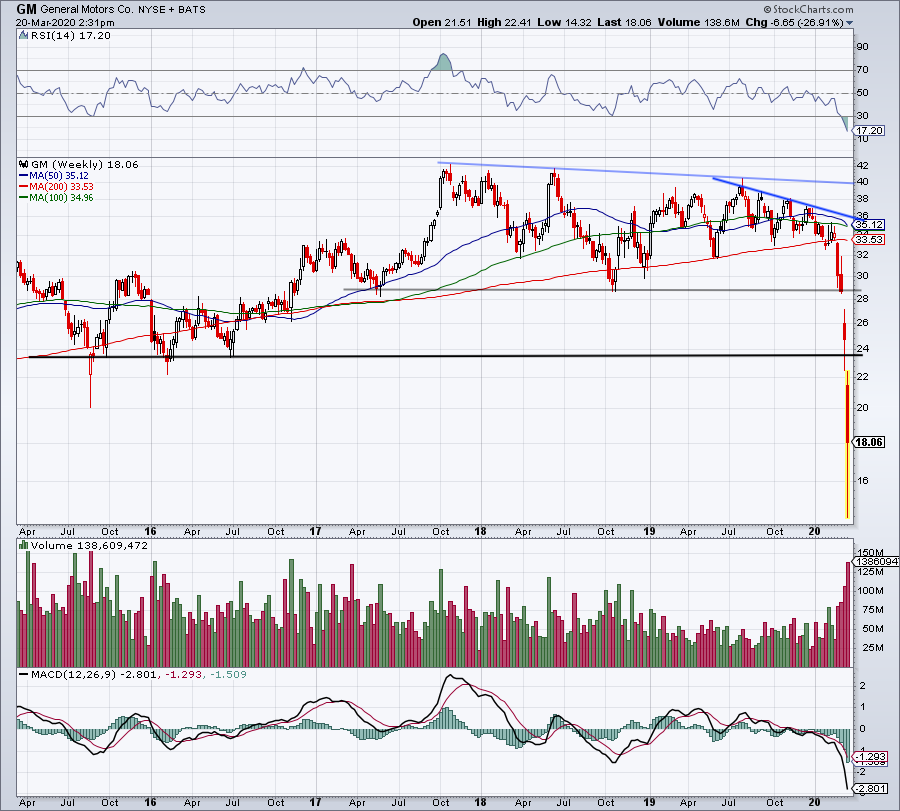Screen dimensions: 900x811
Task: Click the Volume 138.6M header value
Action: [698, 22]
